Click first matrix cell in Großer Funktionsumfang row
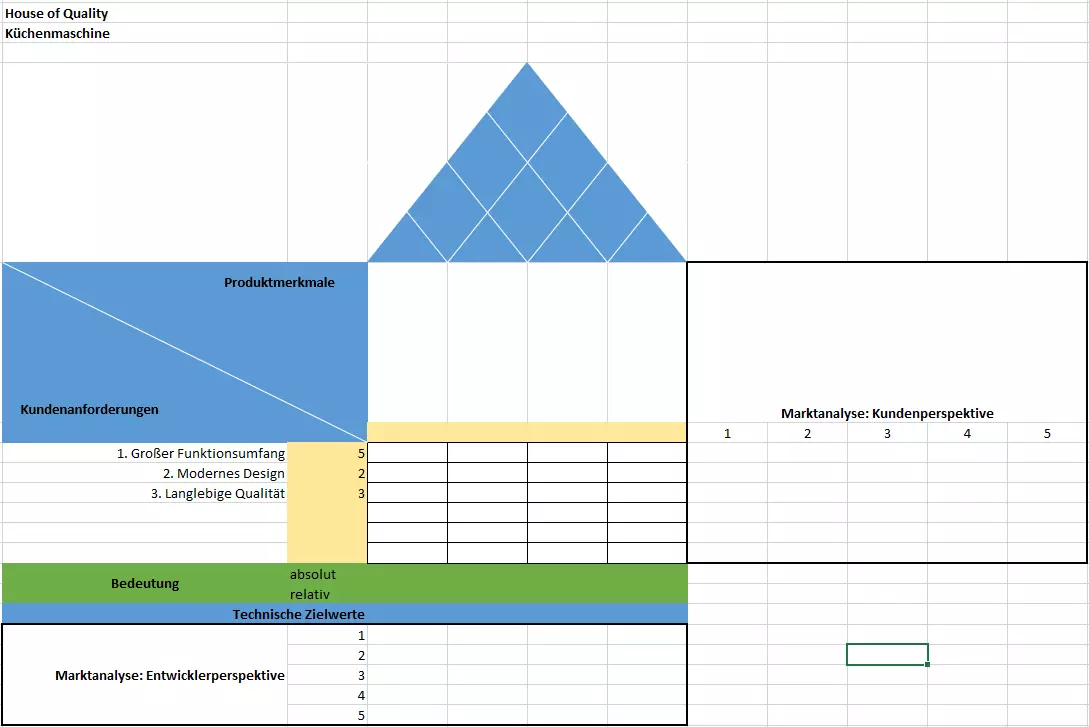 pos(407,453)
